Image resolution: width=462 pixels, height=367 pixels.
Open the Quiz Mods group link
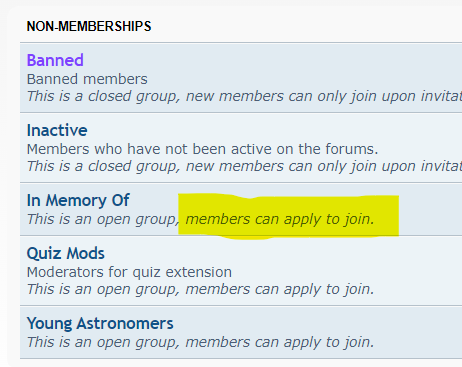point(66,254)
